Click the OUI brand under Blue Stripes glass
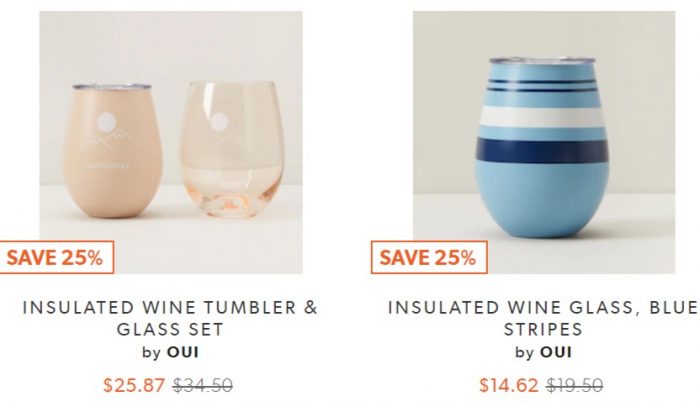Image resolution: width=700 pixels, height=402 pixels. point(556,352)
